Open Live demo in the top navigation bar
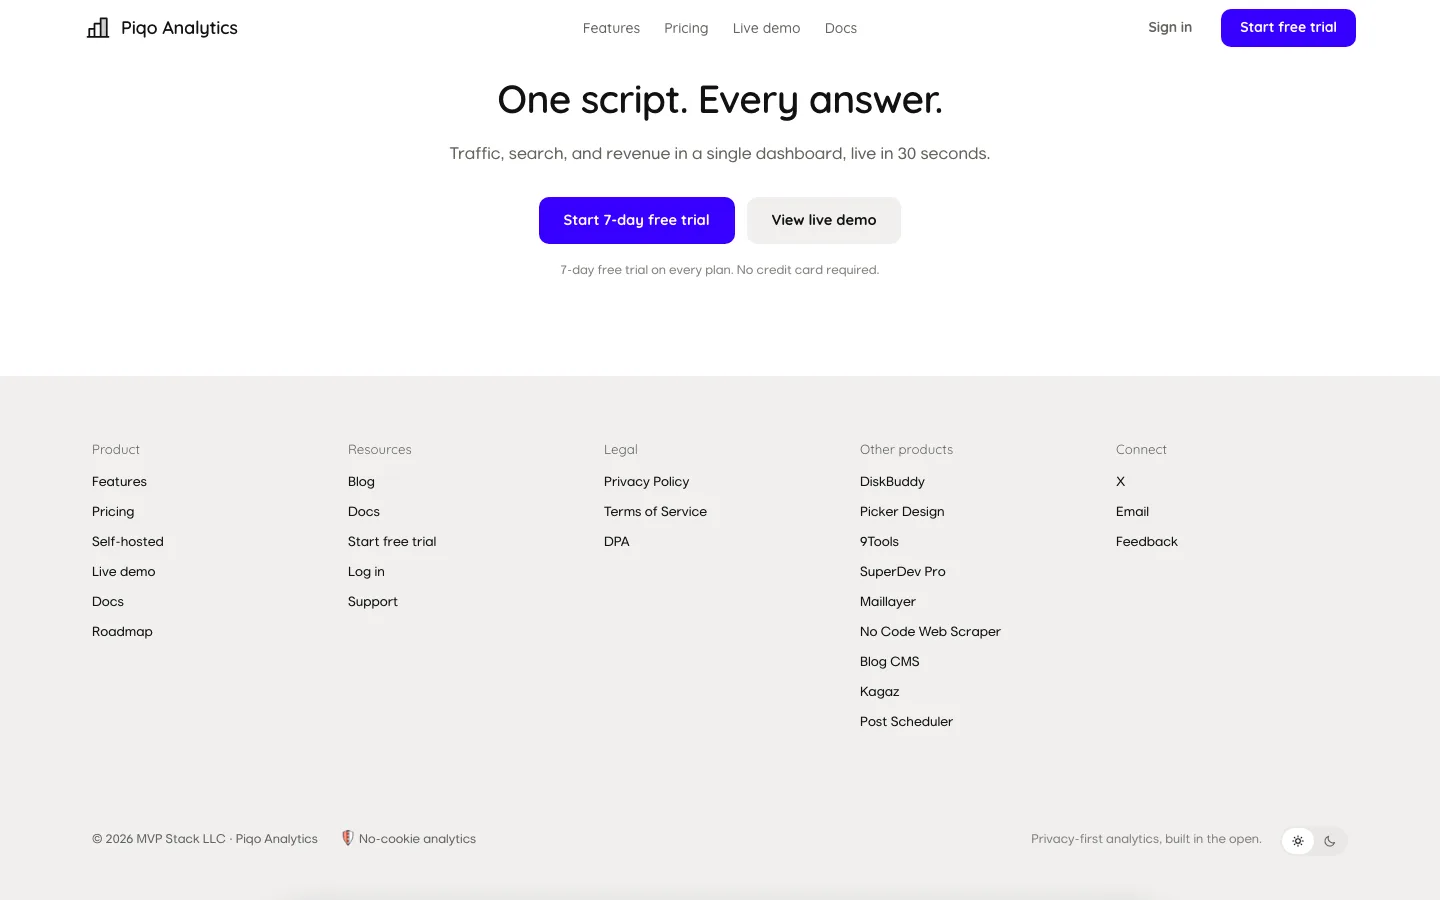 pos(766,28)
